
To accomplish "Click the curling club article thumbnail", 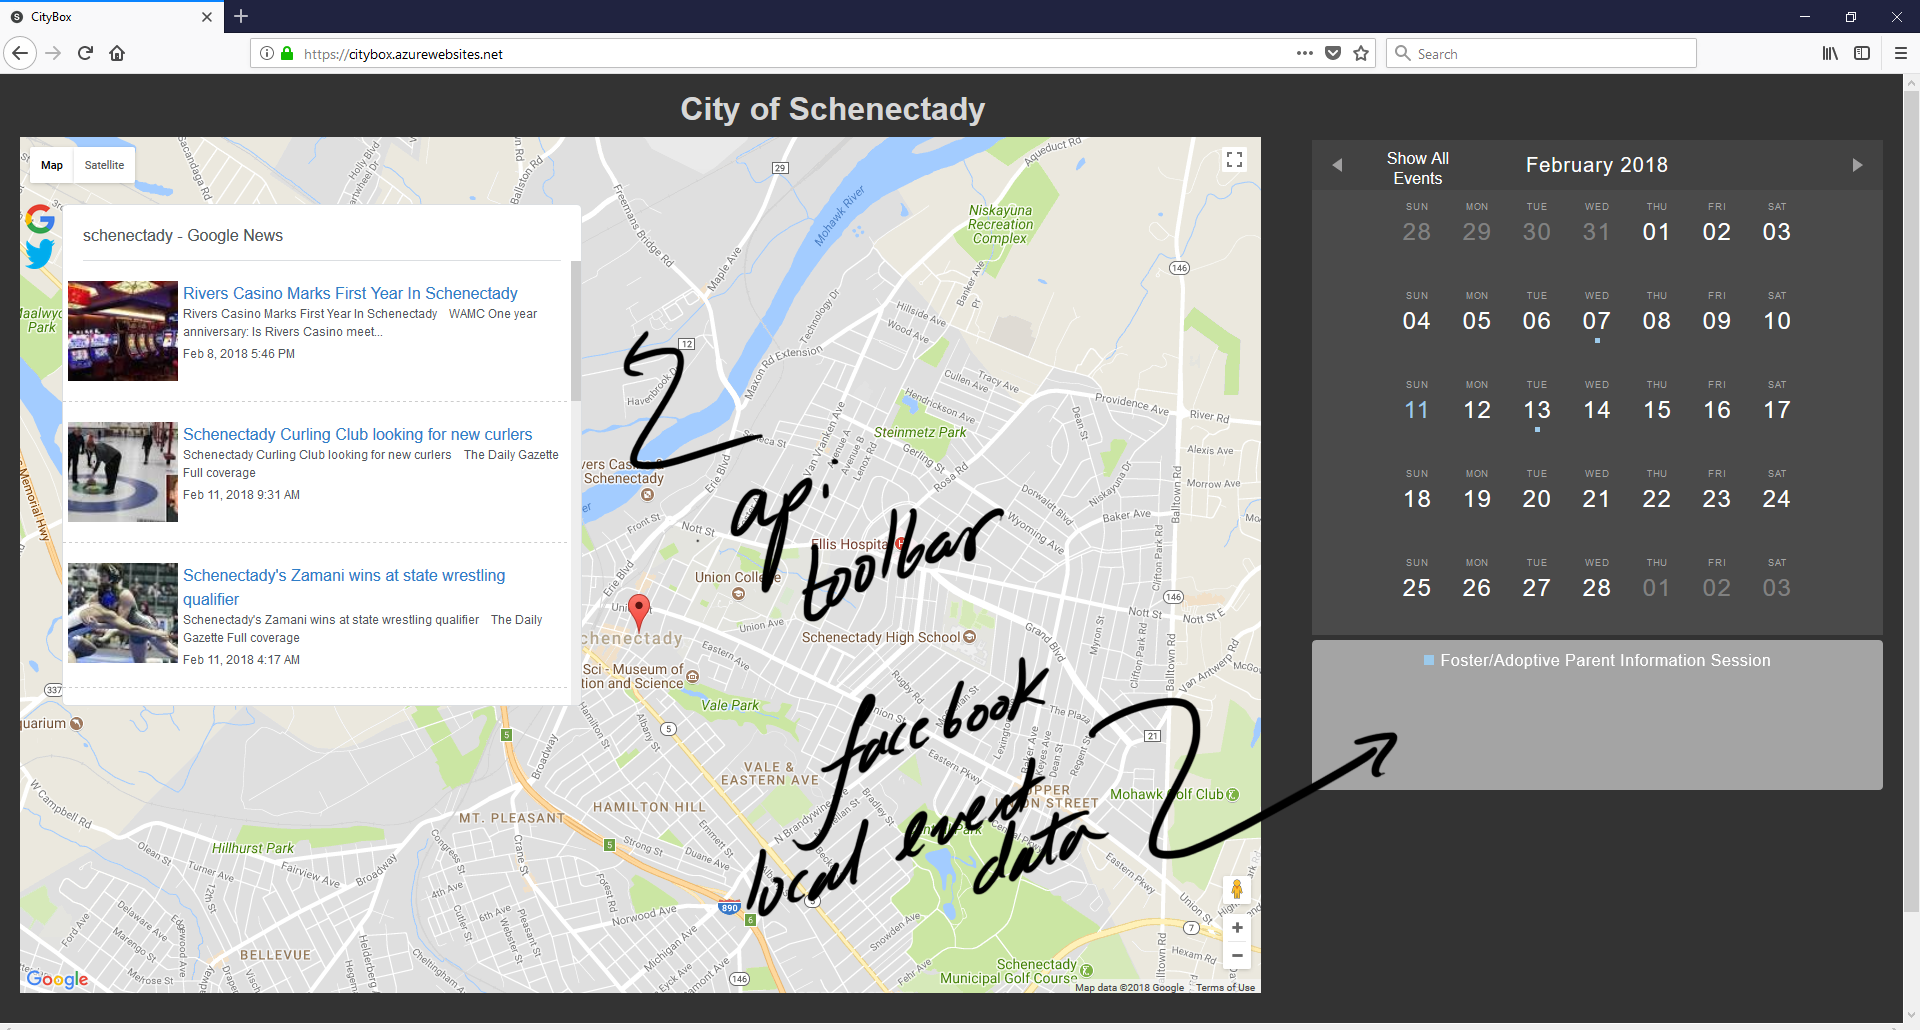I will pos(123,472).
